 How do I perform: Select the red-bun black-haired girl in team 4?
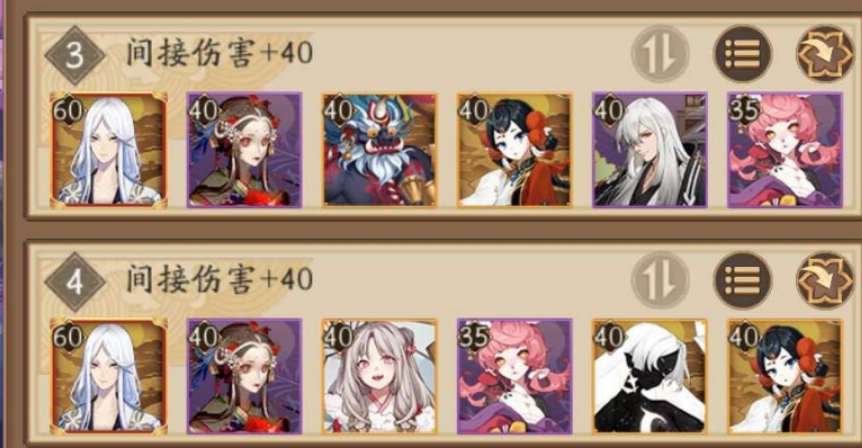coord(785,377)
